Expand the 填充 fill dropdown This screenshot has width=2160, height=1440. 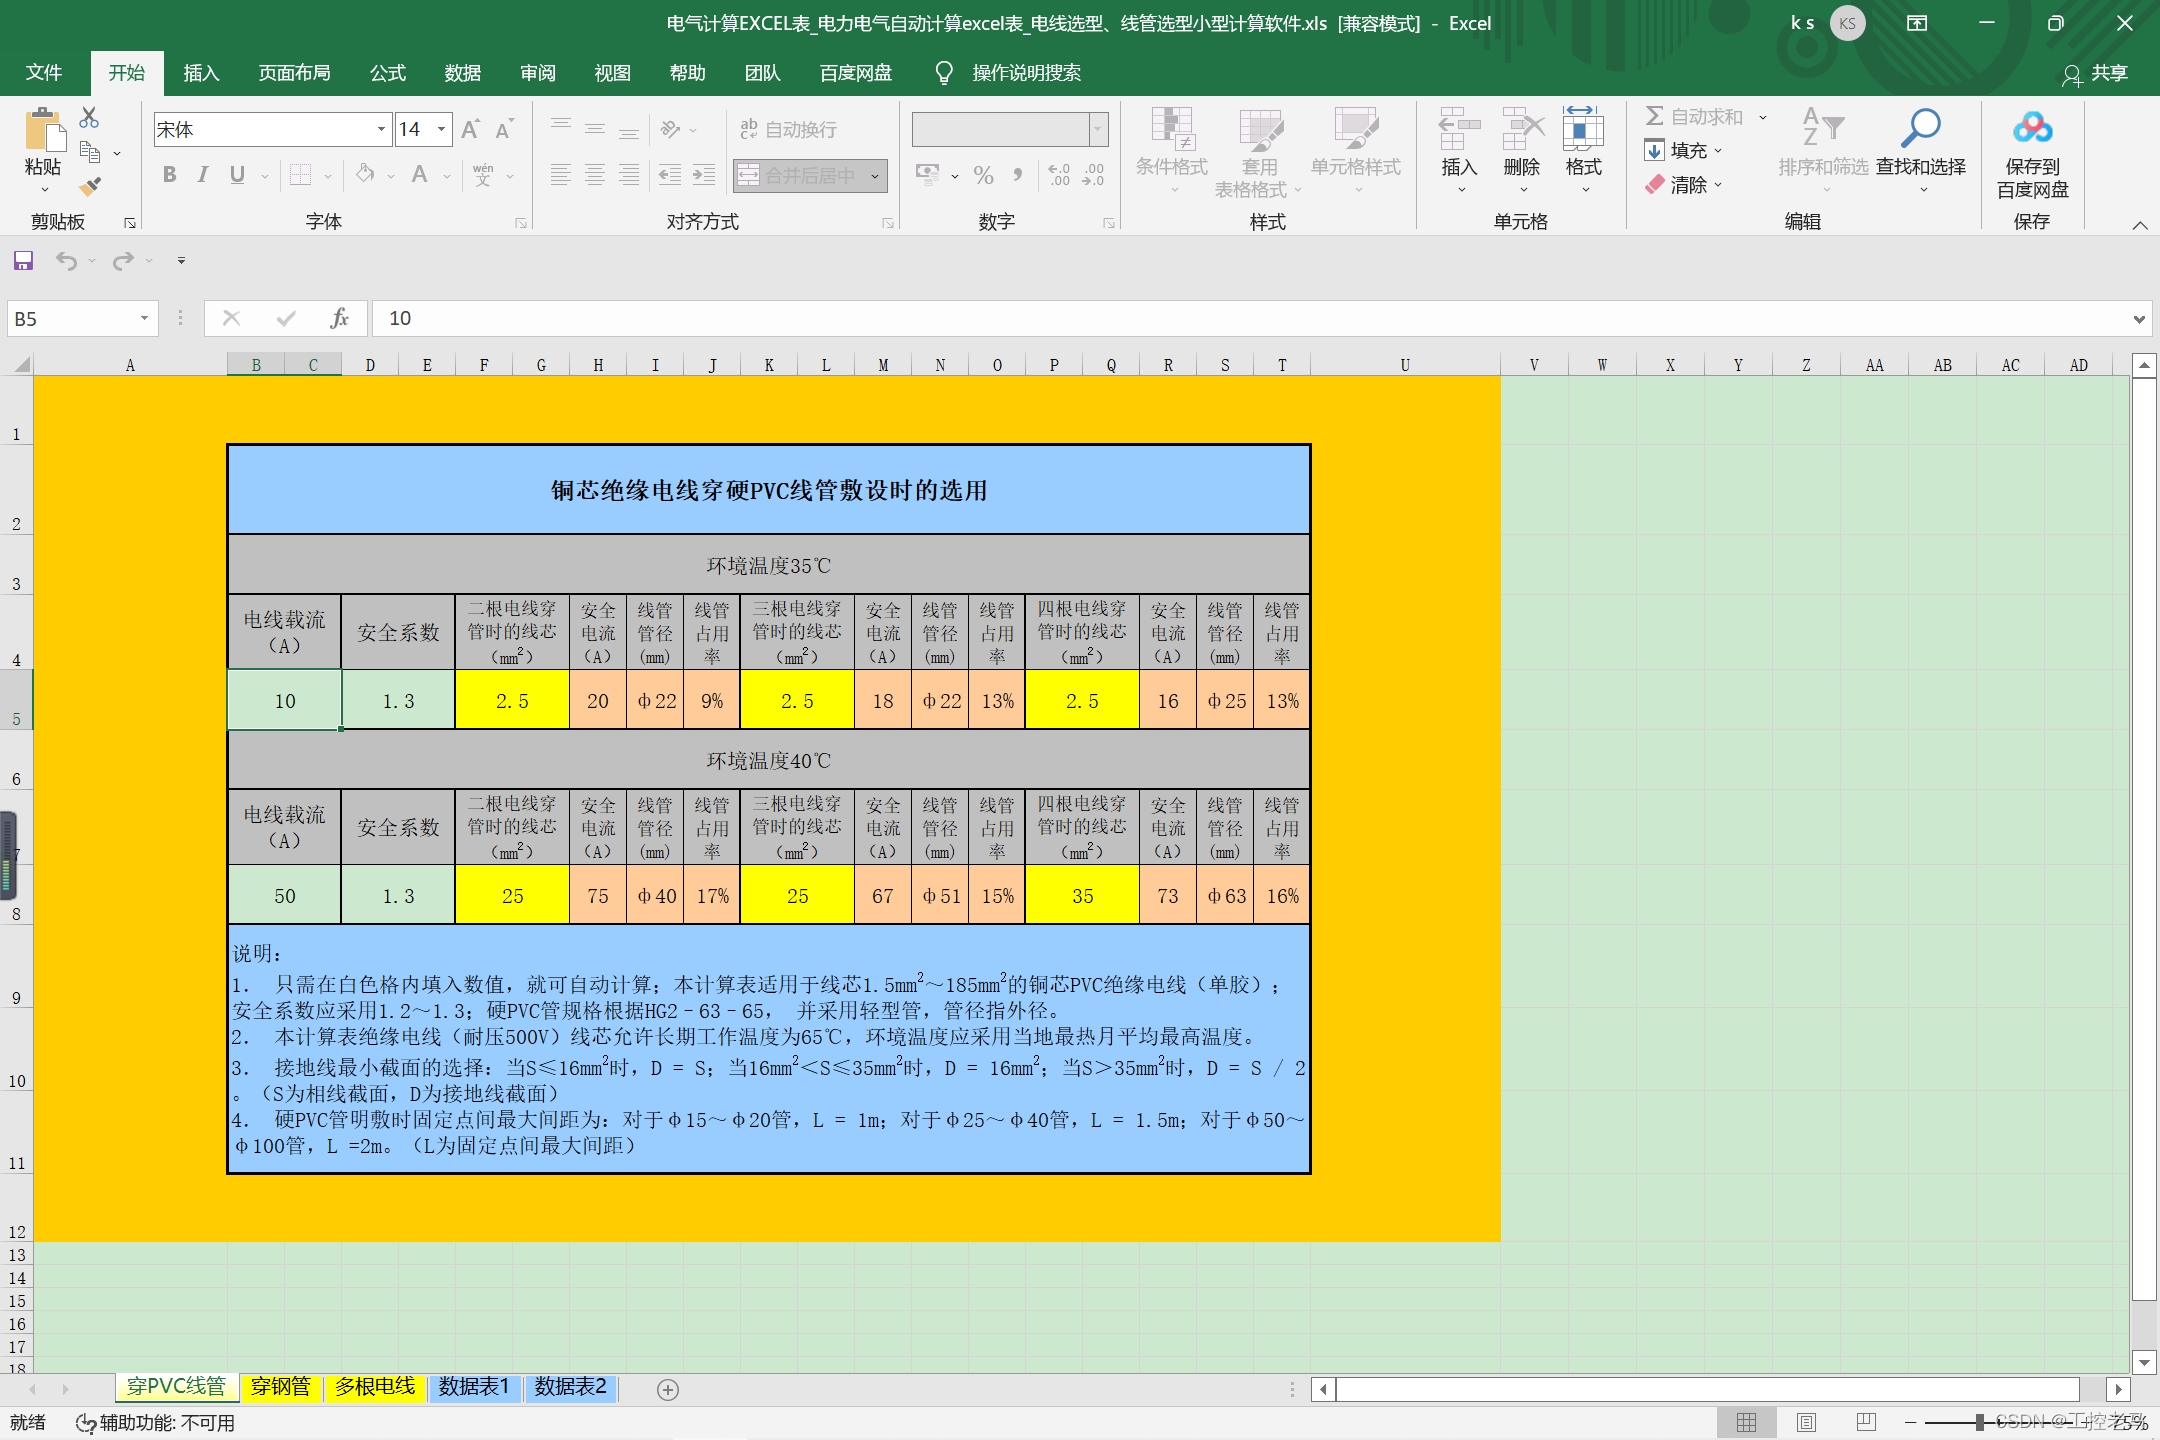click(1718, 151)
